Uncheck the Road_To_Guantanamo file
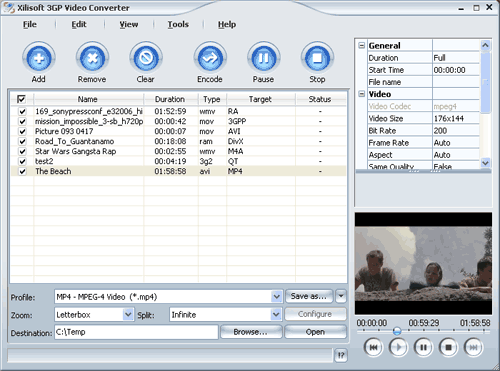500x371 pixels. pyautogui.click(x=22, y=141)
